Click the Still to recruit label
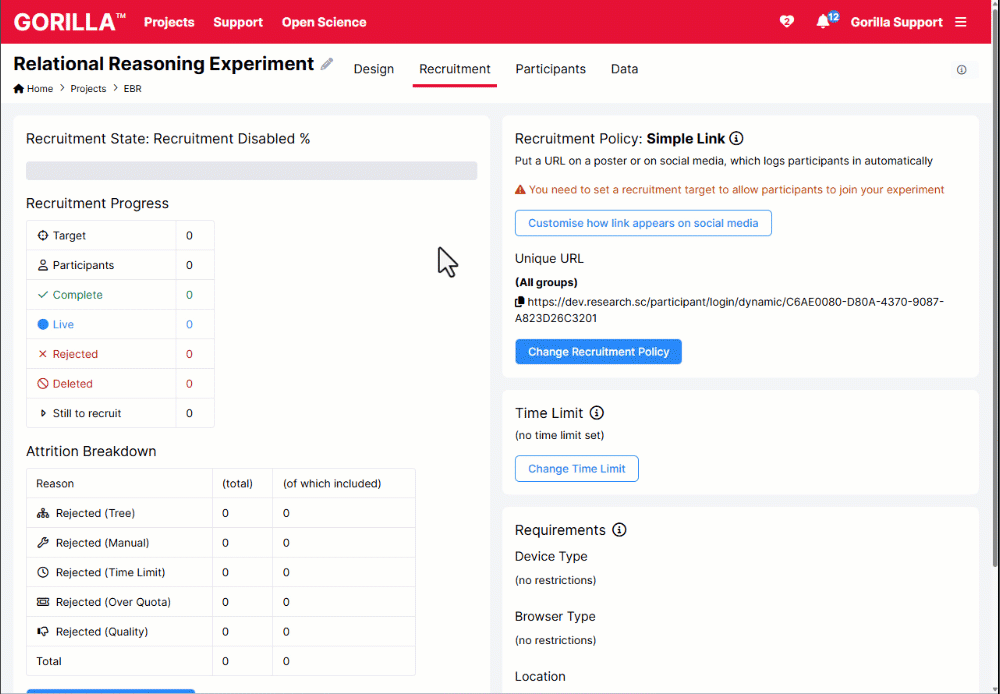Viewport: 1000px width, 694px height. point(87,413)
